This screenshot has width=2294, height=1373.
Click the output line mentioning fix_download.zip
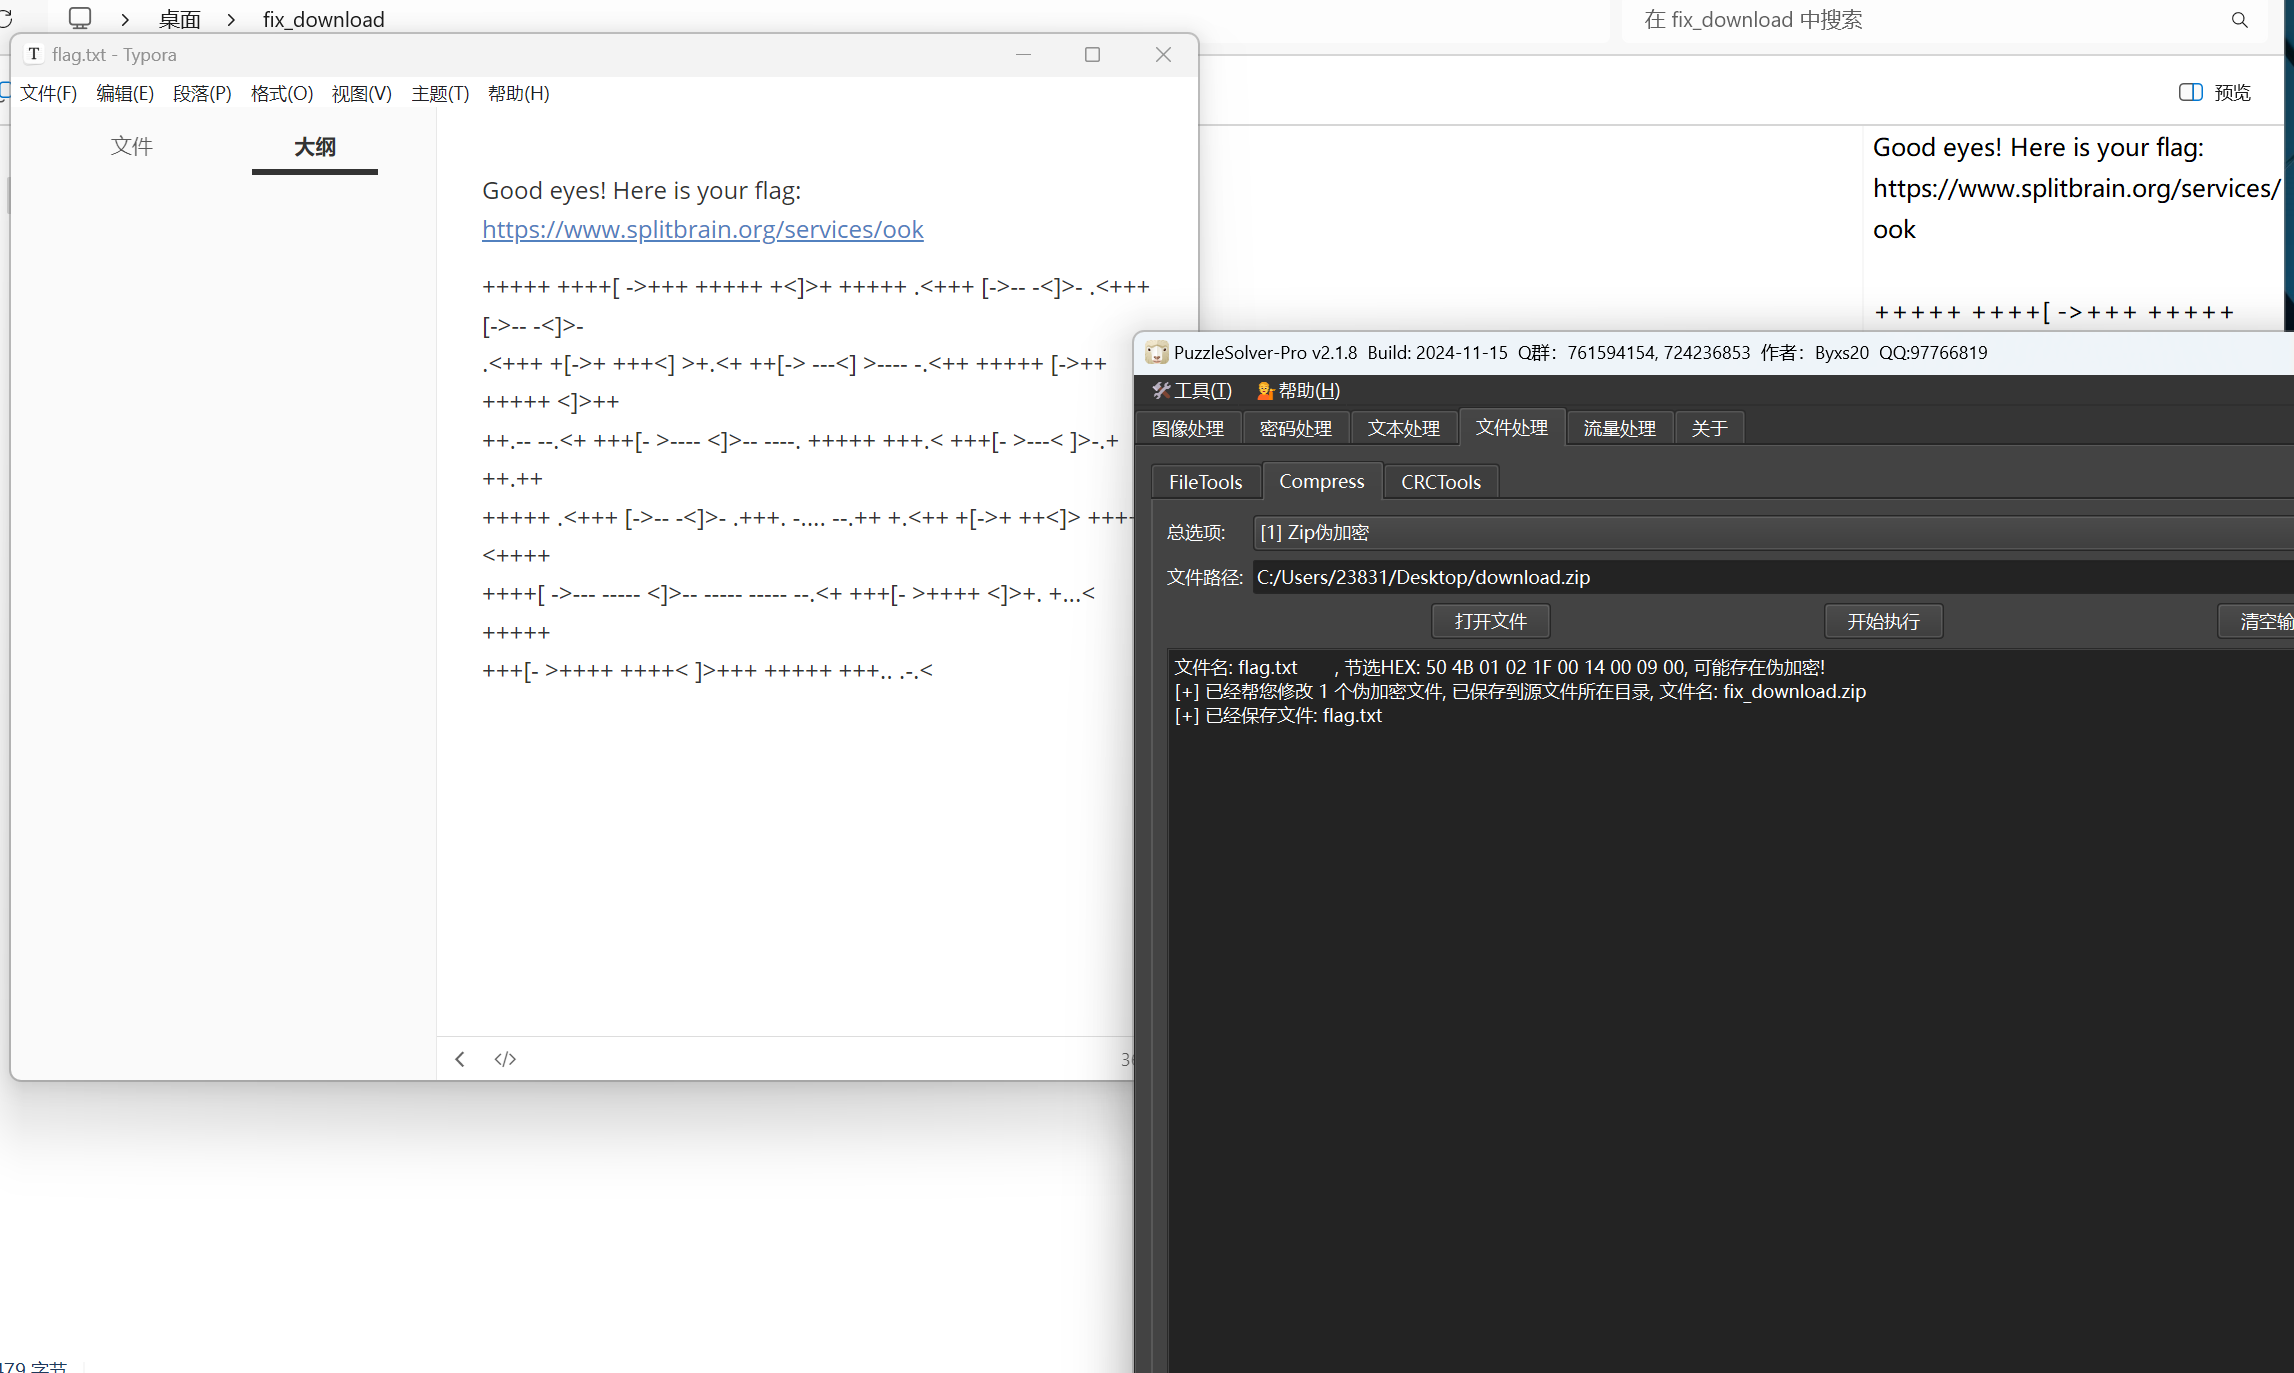point(1520,692)
